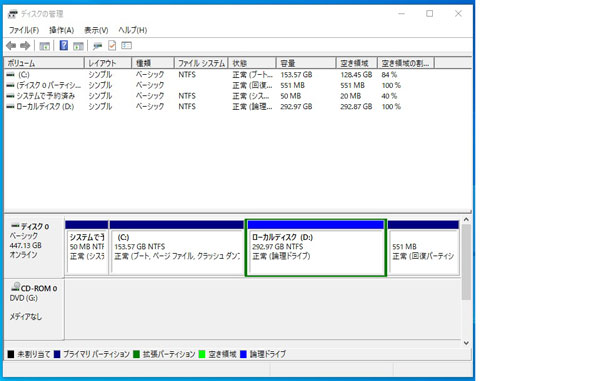Click the Back arrow in the toolbar
This screenshot has width=600, height=381.
[x=11, y=46]
